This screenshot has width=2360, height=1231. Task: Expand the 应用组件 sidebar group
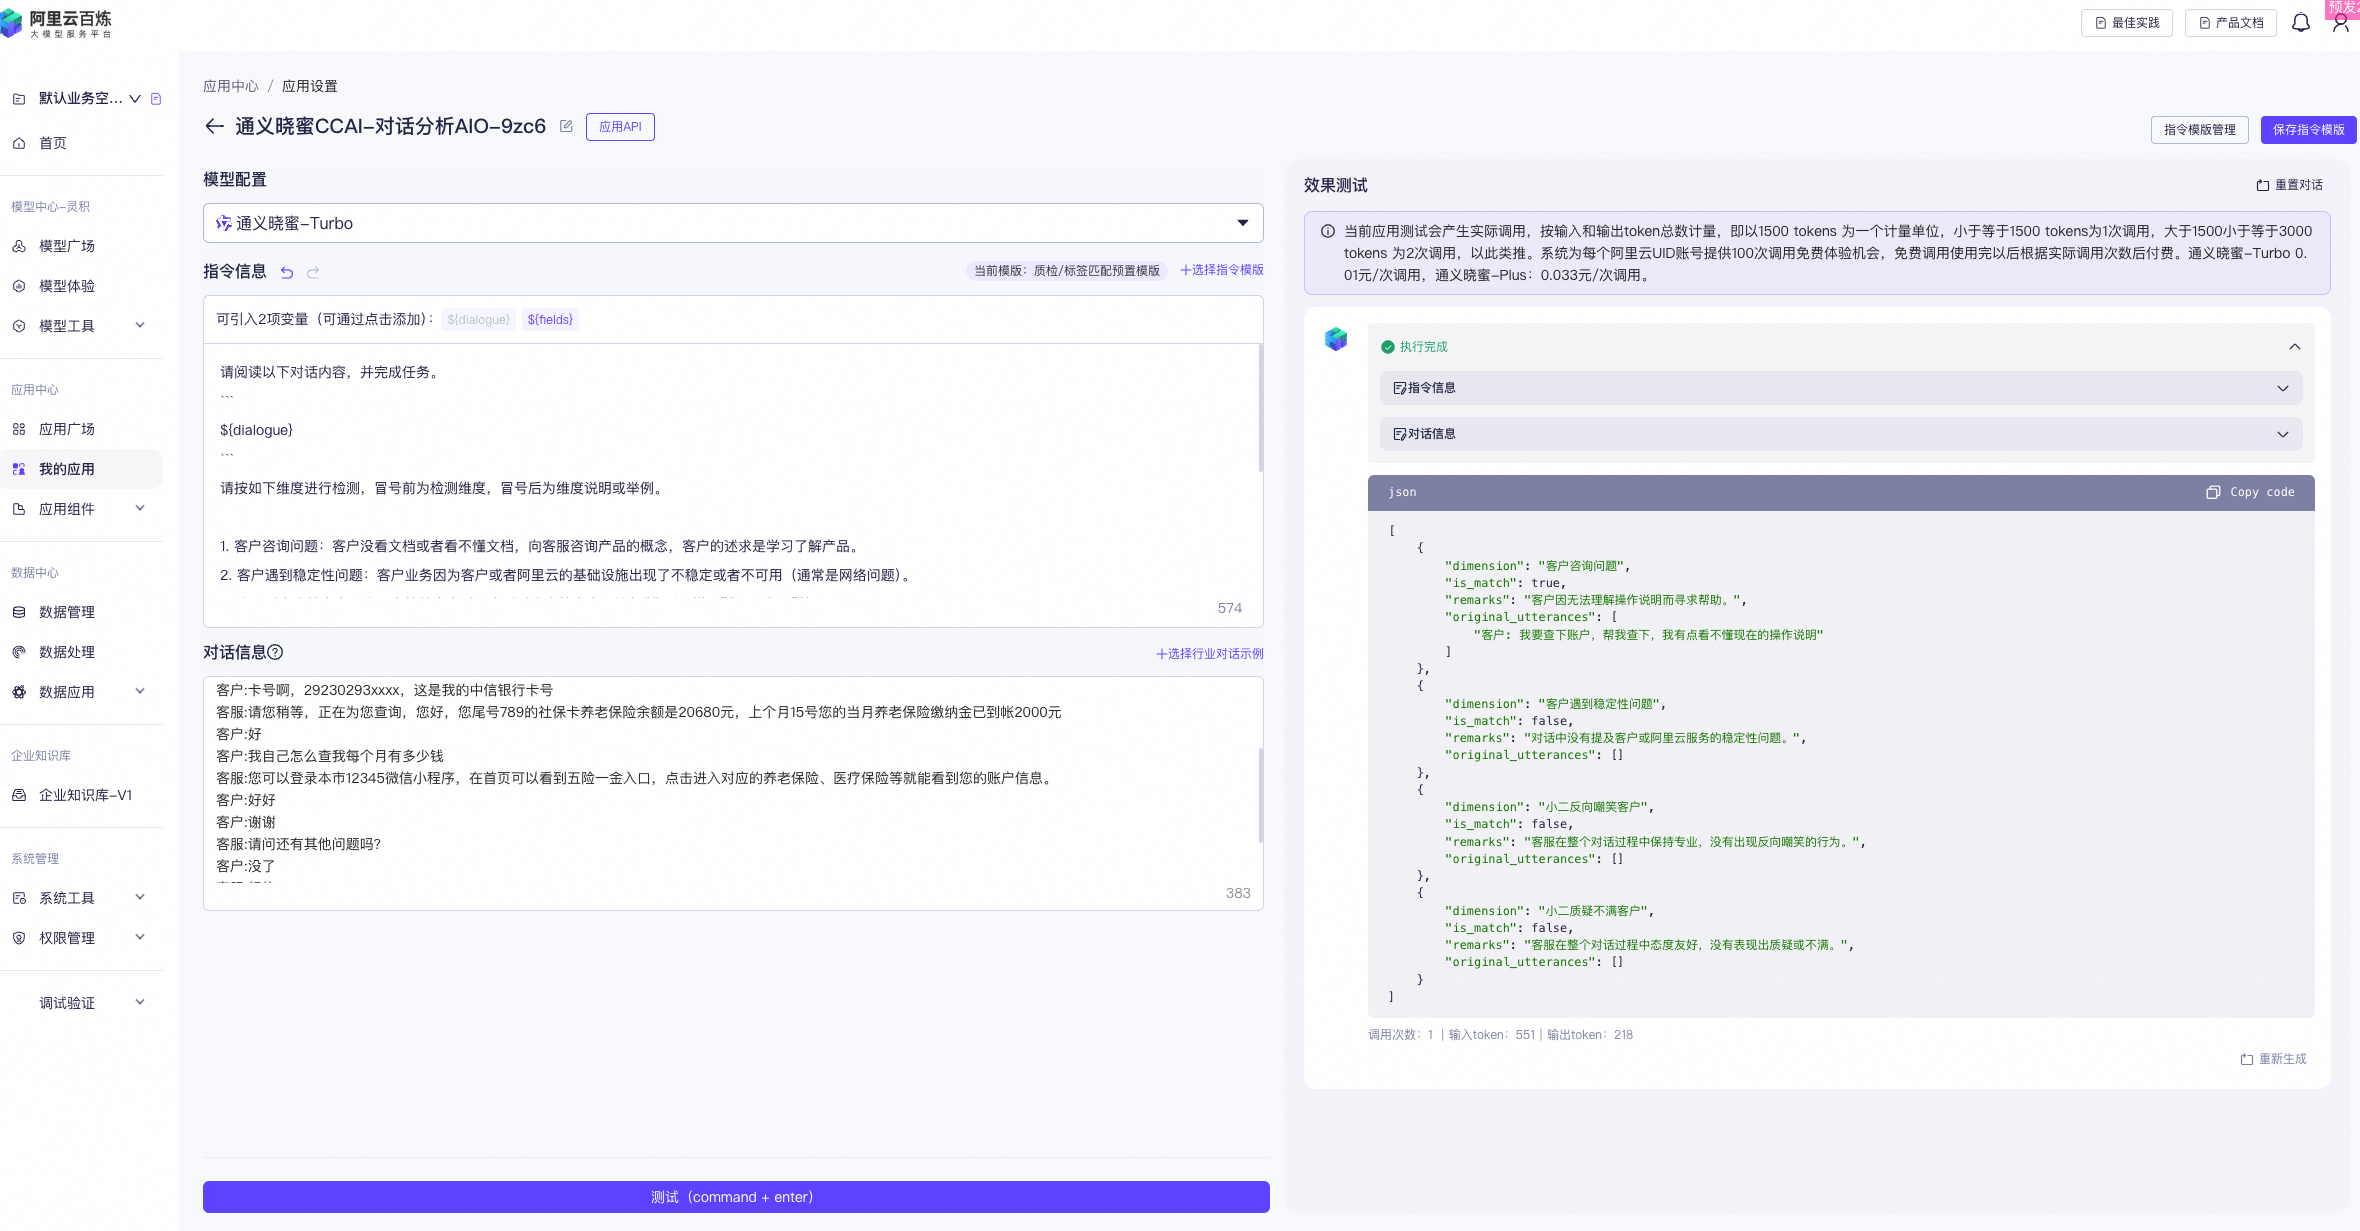140,508
